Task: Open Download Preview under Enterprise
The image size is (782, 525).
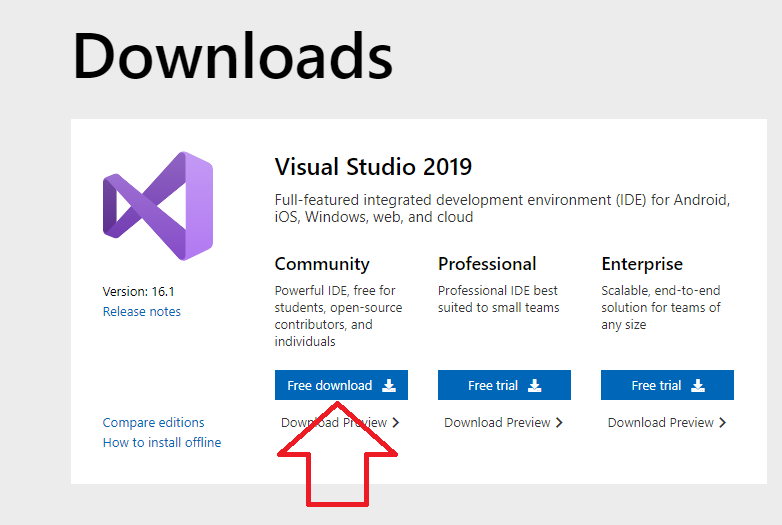Action: pos(667,422)
